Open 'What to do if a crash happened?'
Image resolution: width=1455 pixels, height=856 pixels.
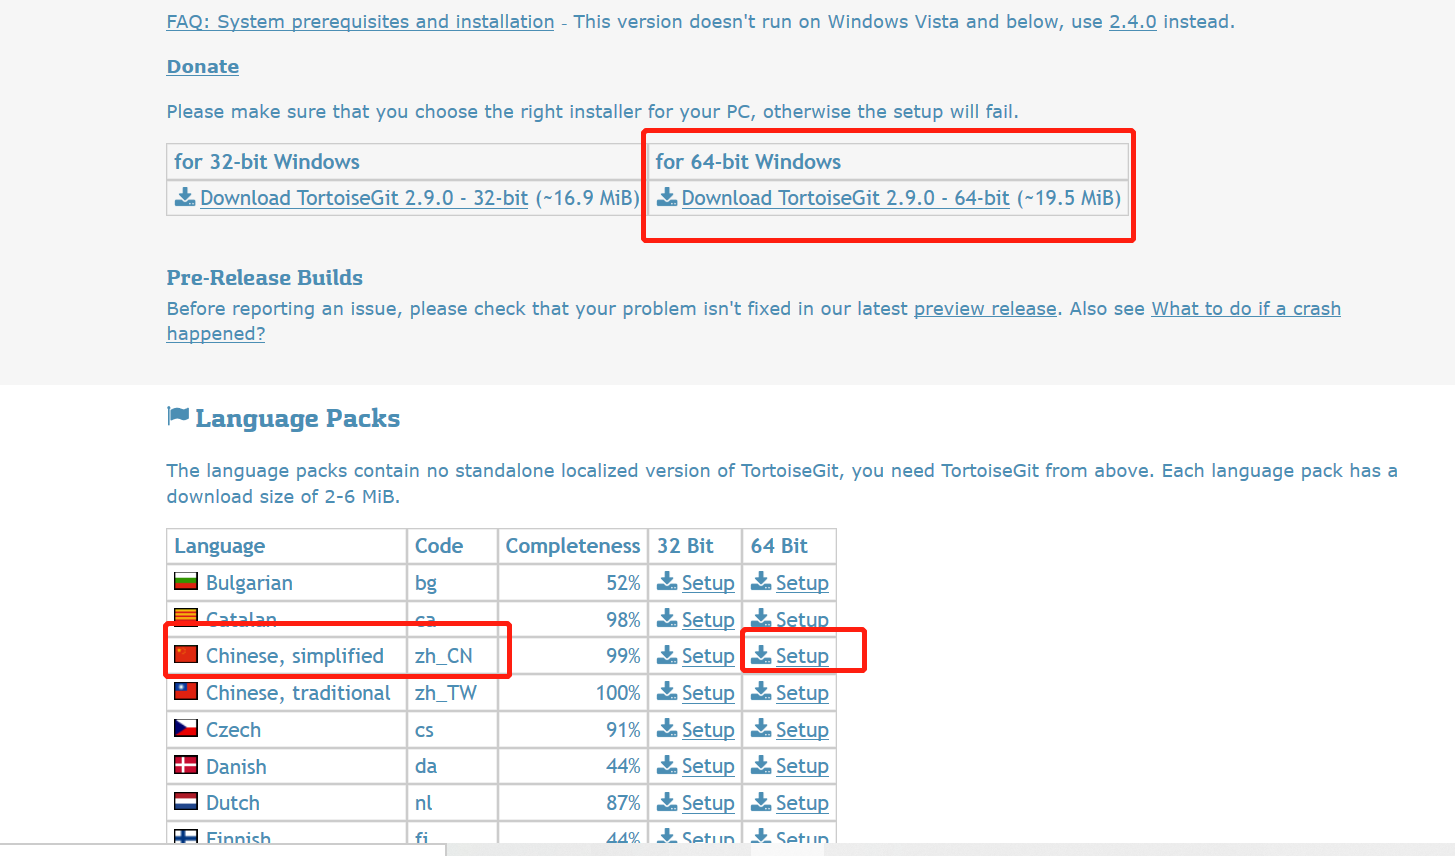click(x=1246, y=309)
